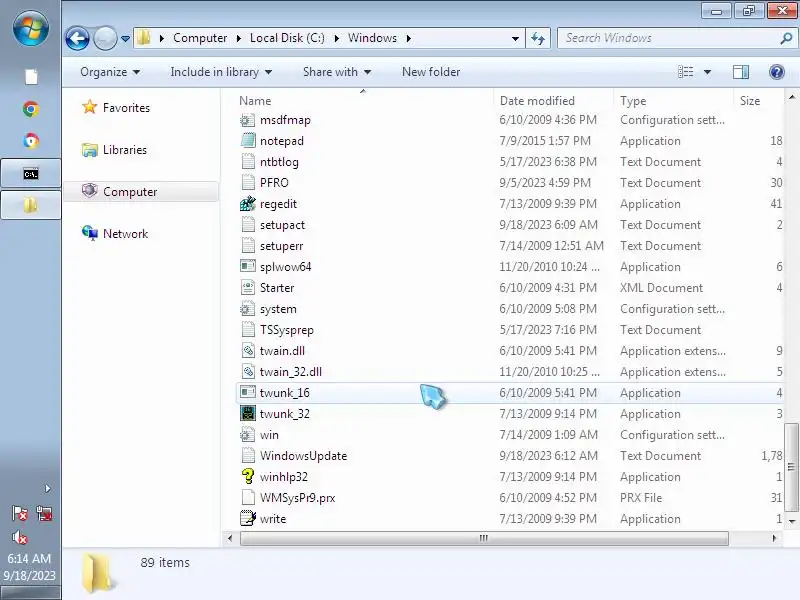Select the setuperr file
Viewport: 800px width, 600px height.
point(281,246)
